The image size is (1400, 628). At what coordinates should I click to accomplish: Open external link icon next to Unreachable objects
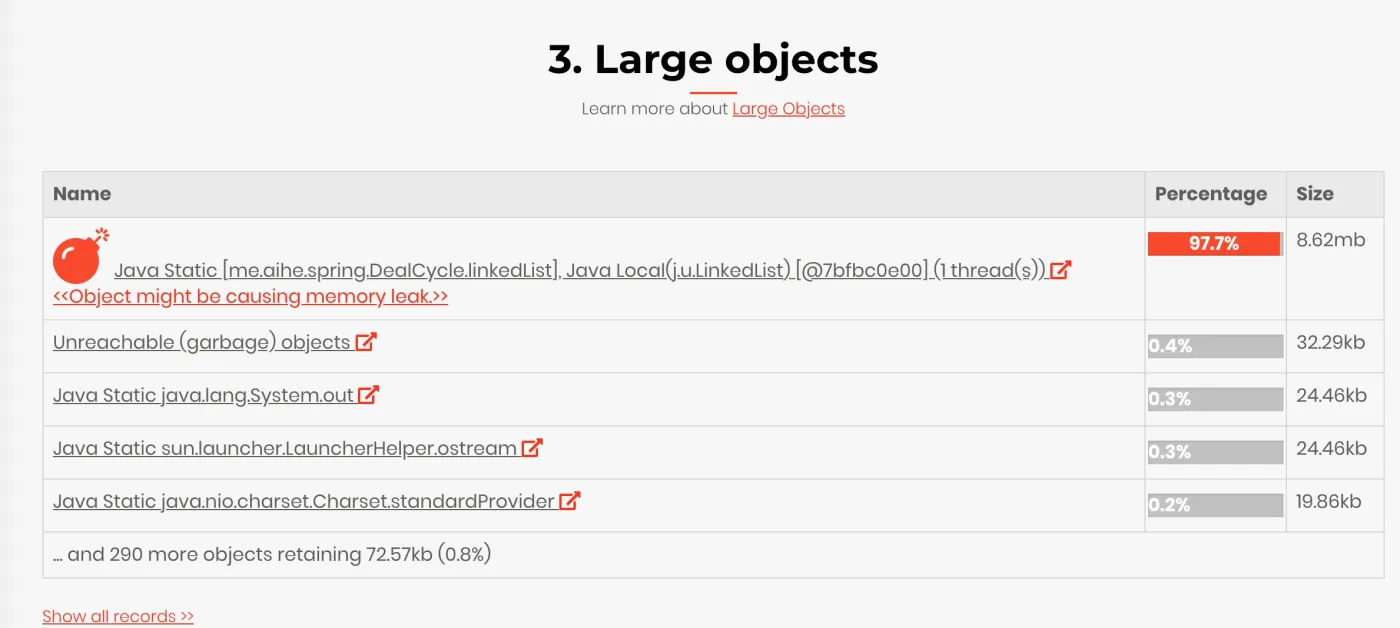366,342
